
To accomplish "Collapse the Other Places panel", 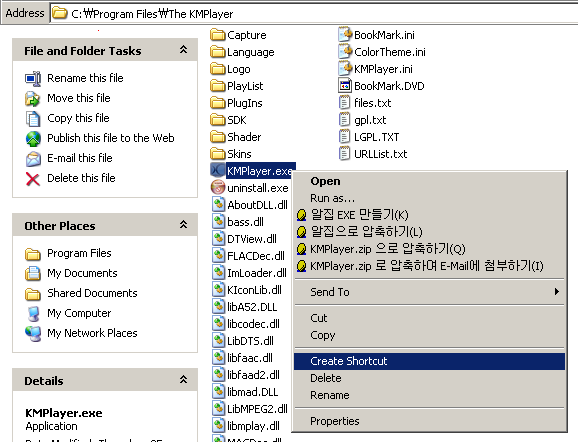I will click(183, 225).
